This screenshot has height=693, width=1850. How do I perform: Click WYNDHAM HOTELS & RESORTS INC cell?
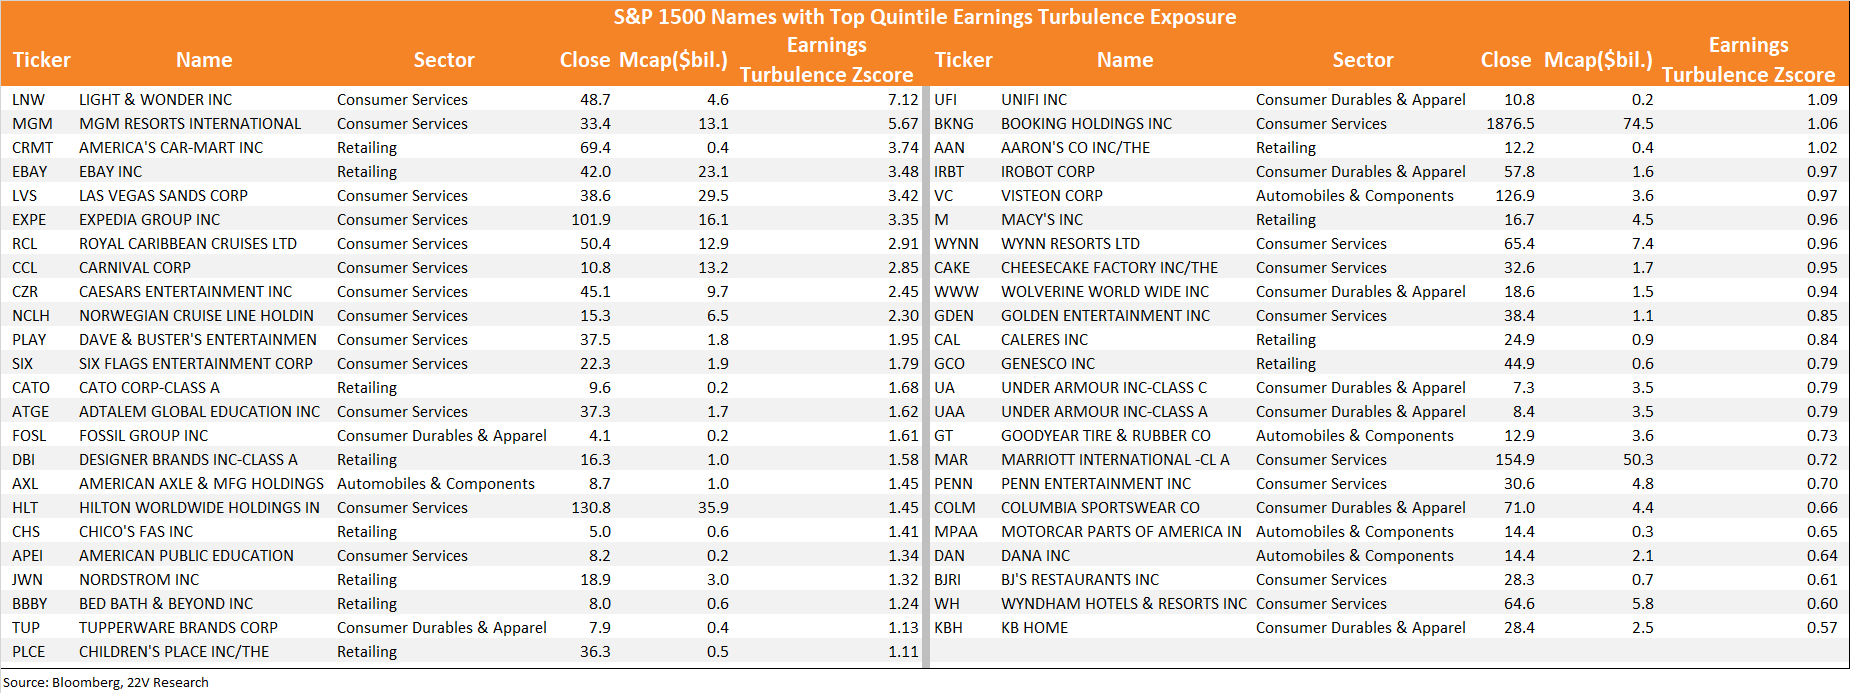pos(1124,604)
